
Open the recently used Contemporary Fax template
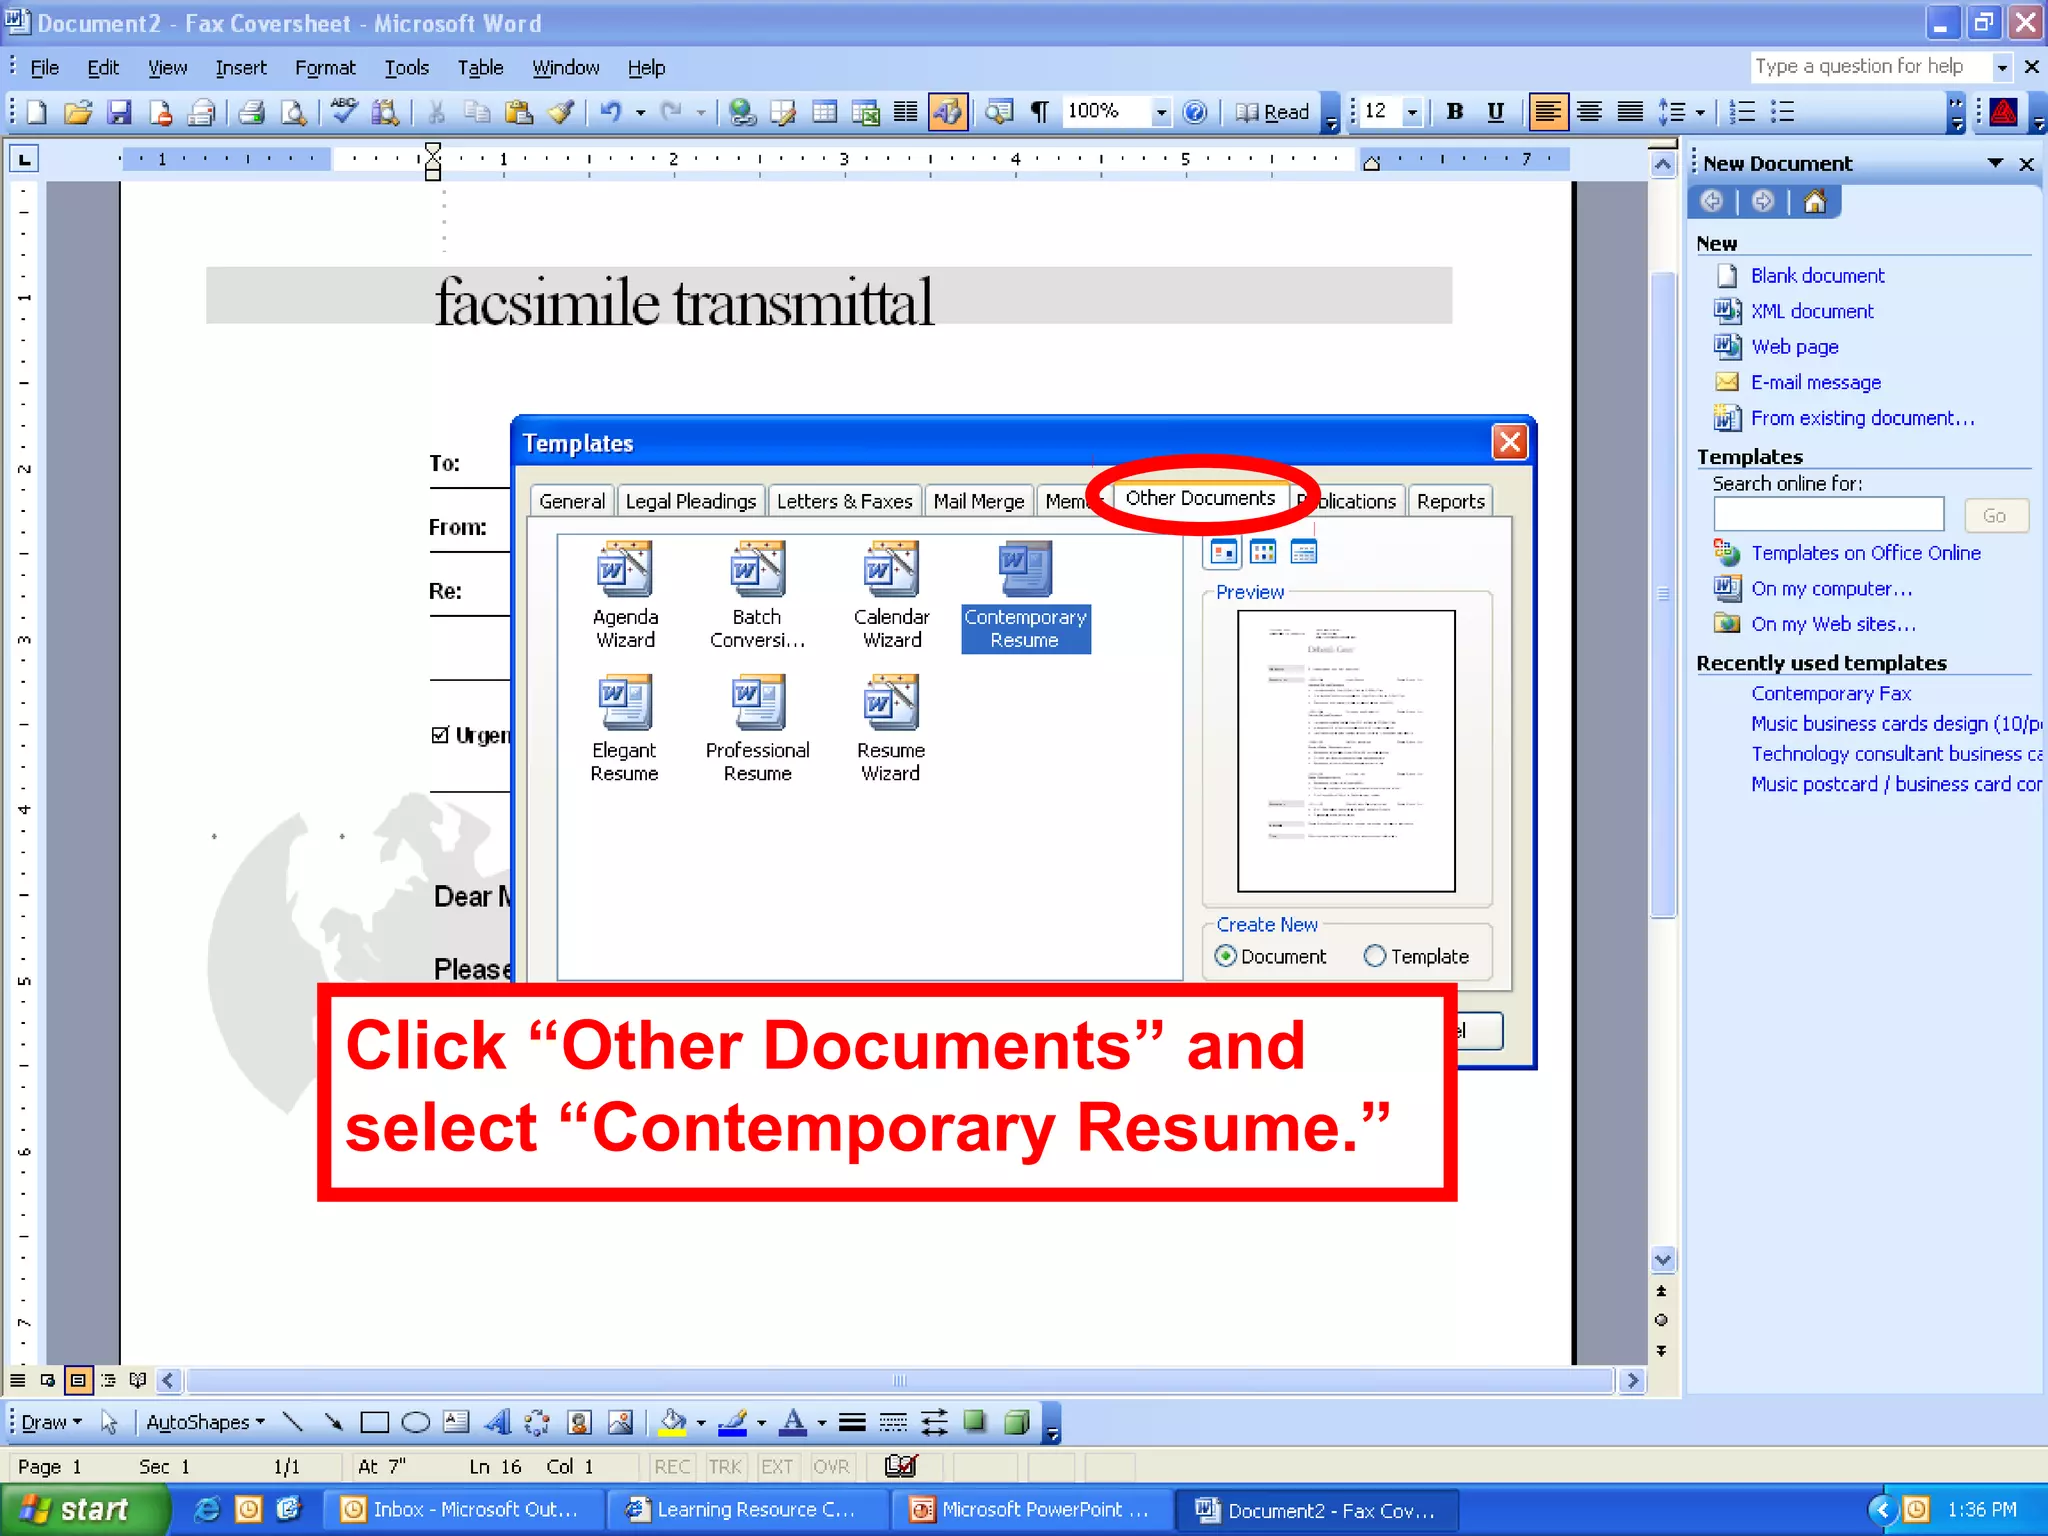(x=1830, y=693)
